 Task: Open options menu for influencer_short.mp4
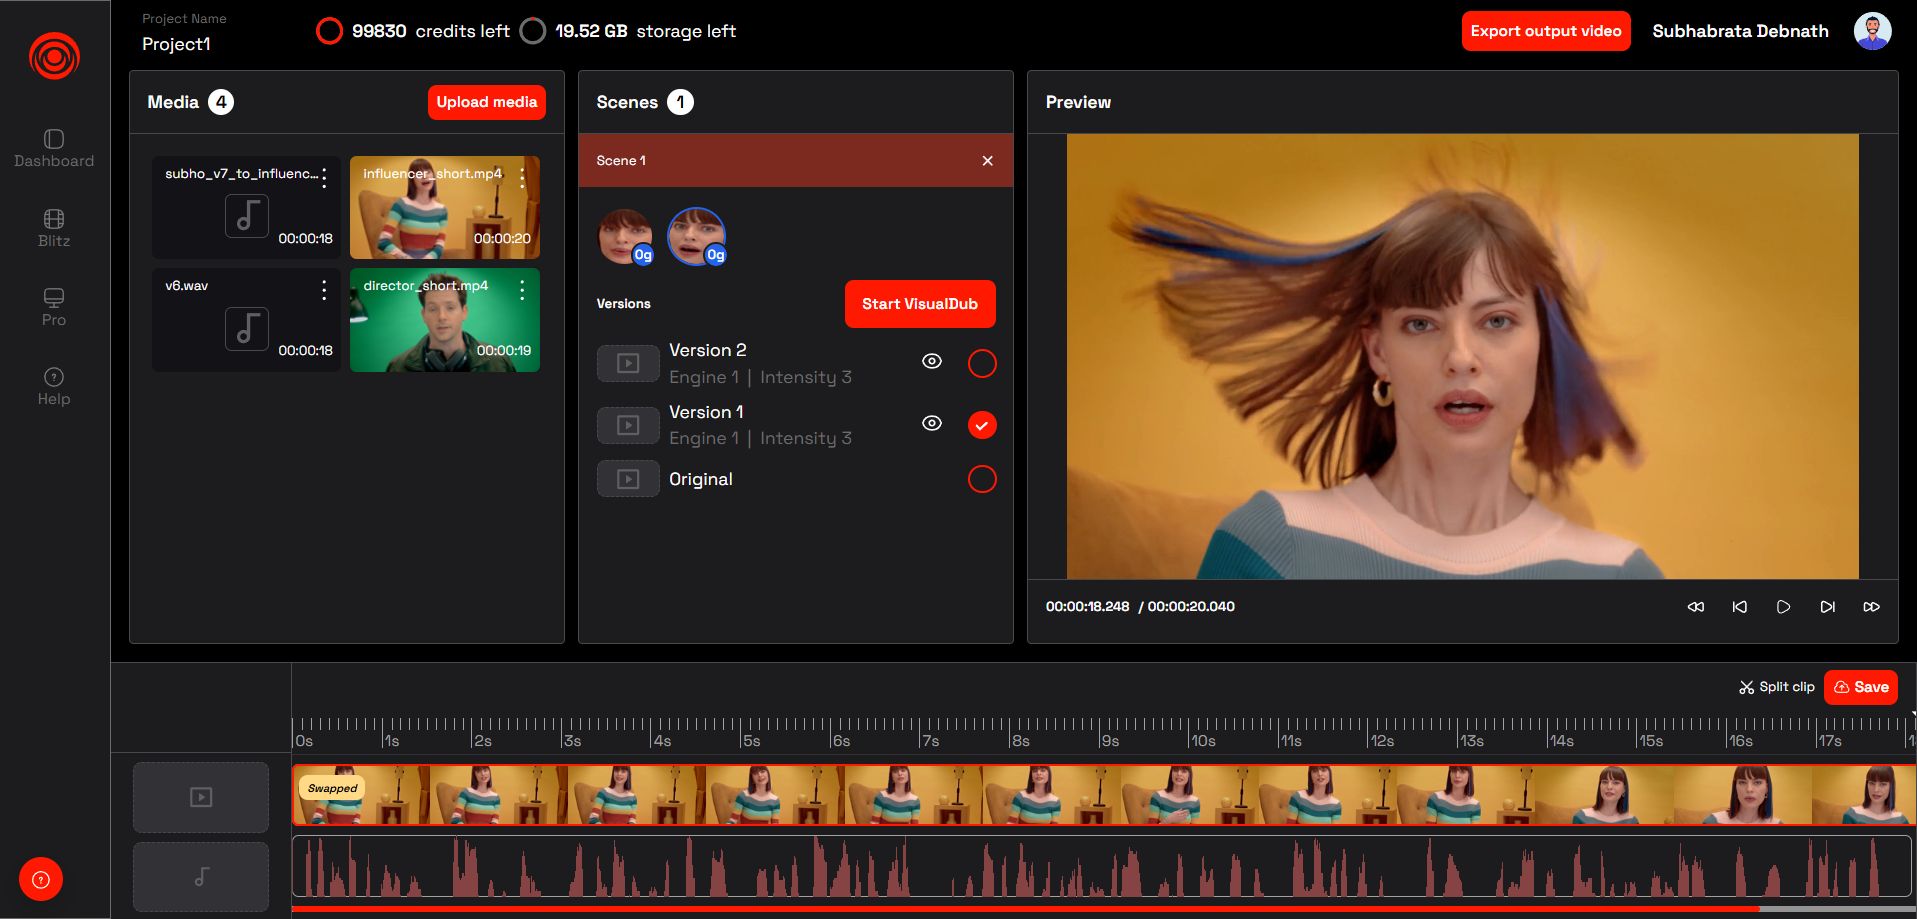pos(522,178)
